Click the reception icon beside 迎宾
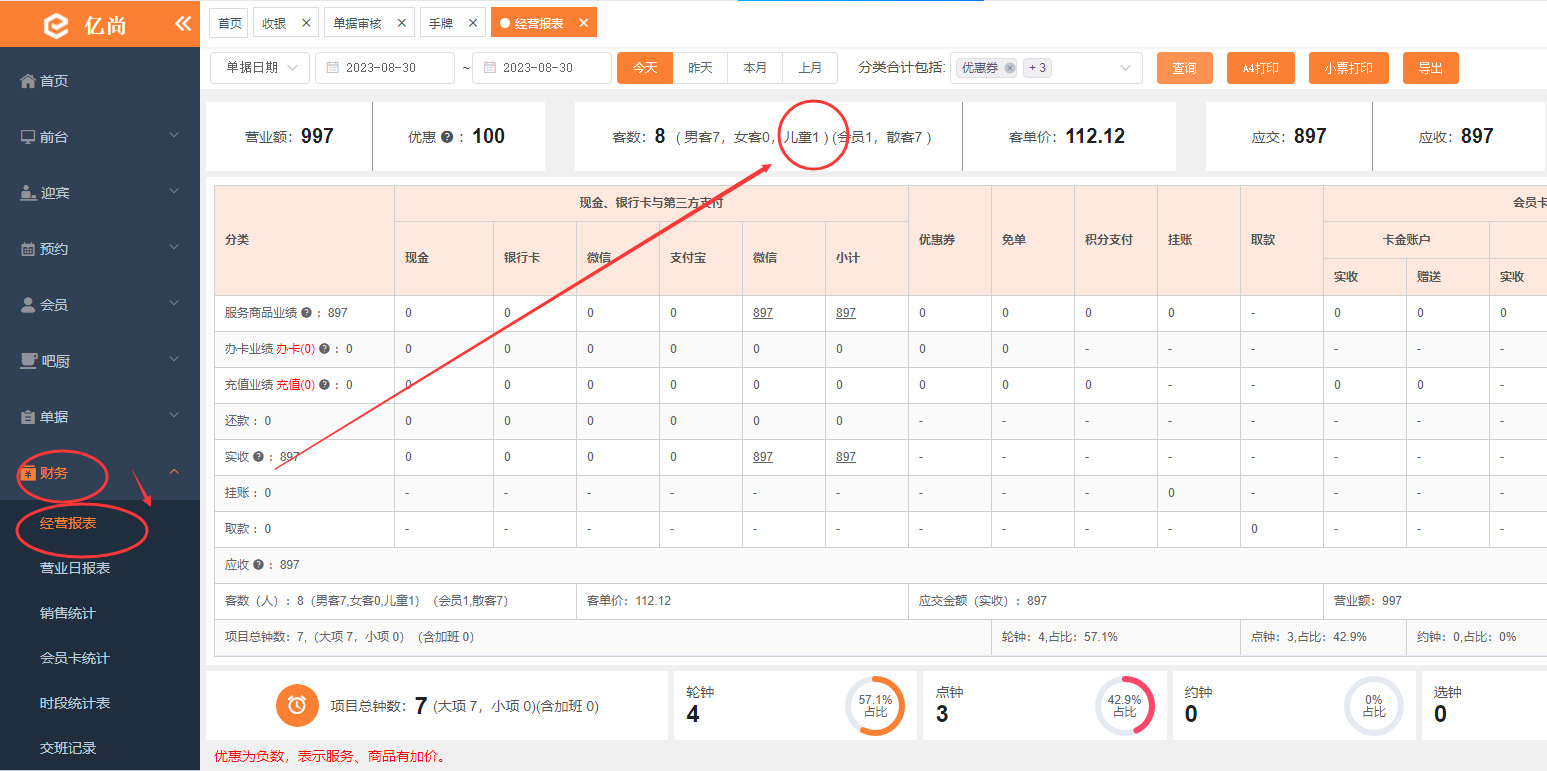Screen dimensions: 1547x771 coord(28,193)
